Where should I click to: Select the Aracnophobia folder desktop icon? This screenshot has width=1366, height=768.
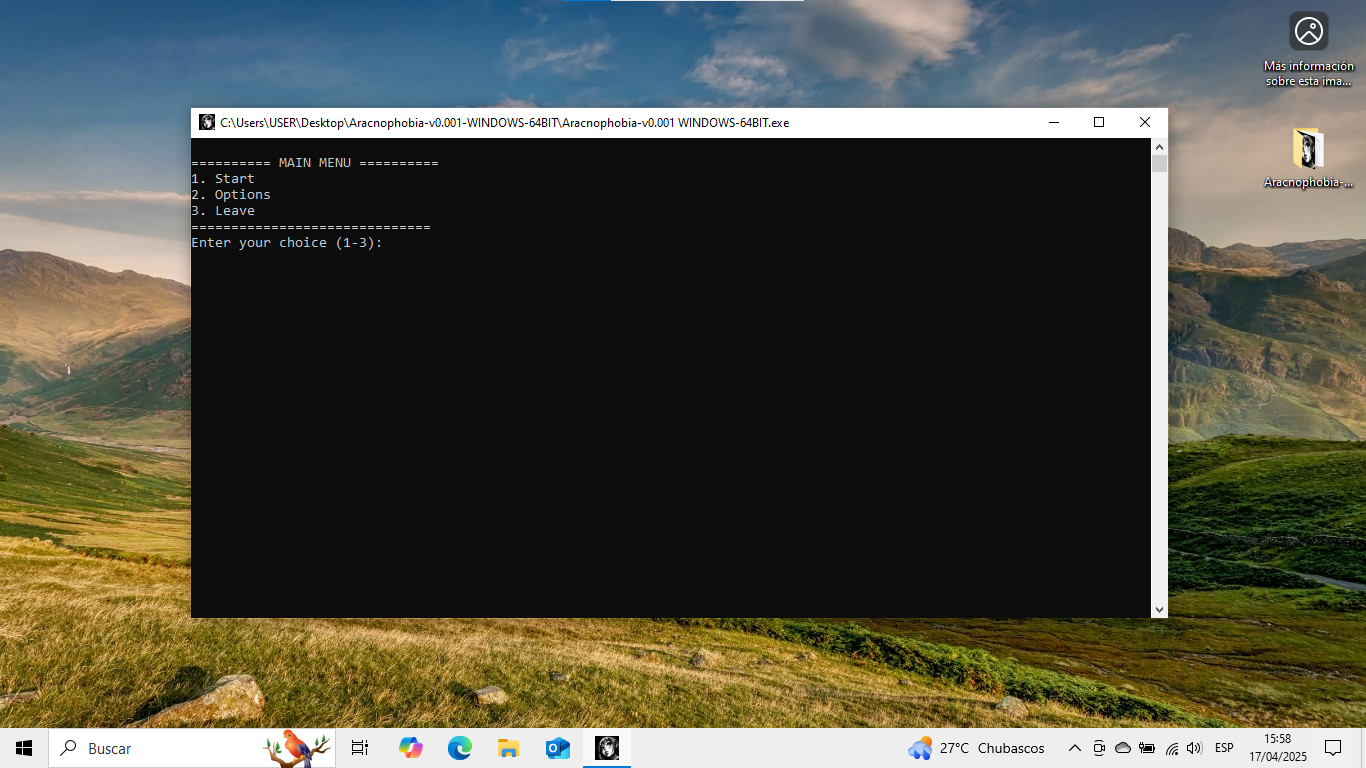coord(1308,159)
